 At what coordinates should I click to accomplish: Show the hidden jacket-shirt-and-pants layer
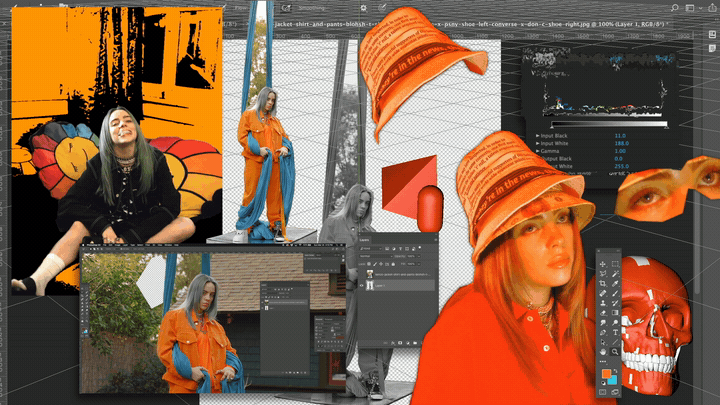[361, 275]
